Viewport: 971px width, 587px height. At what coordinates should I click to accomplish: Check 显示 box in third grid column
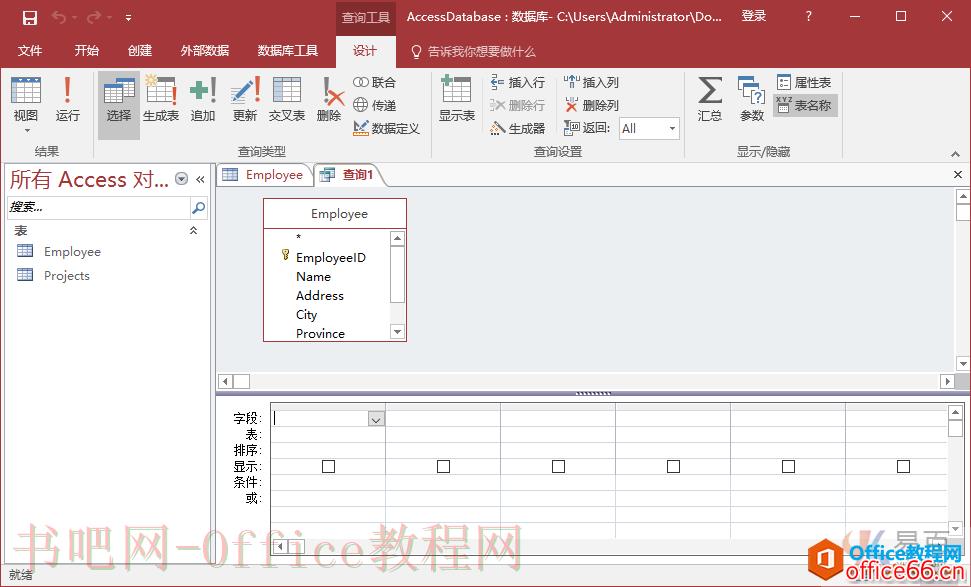559,466
